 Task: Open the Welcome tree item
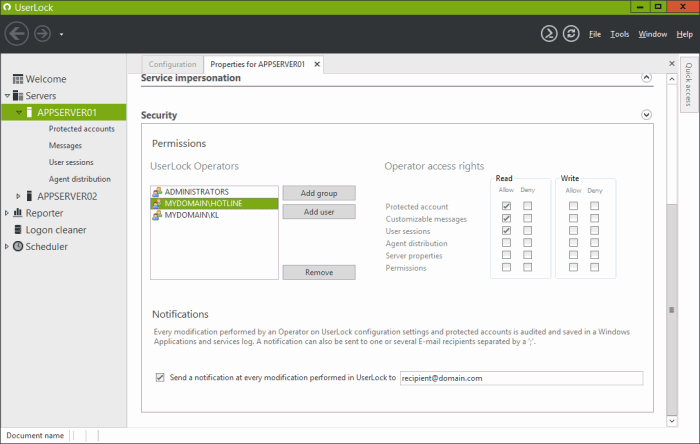46,79
